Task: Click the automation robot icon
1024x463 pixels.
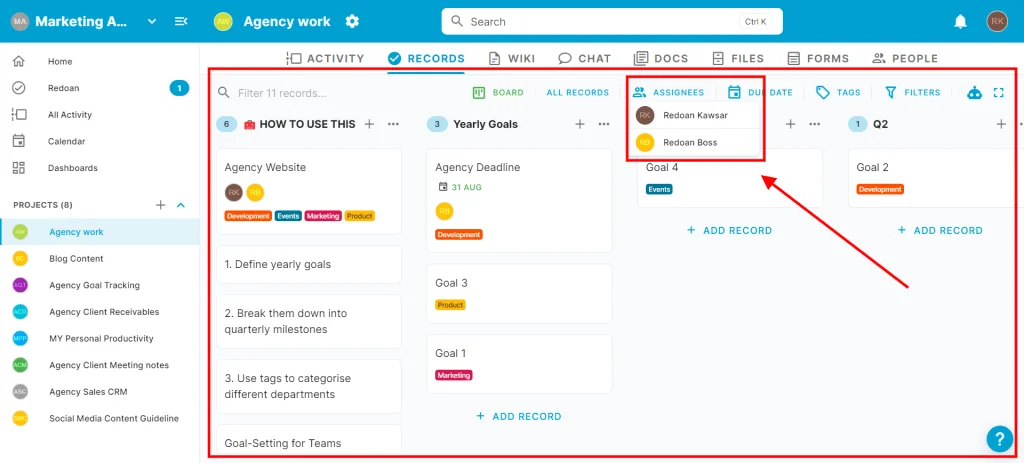Action: pos(975,93)
